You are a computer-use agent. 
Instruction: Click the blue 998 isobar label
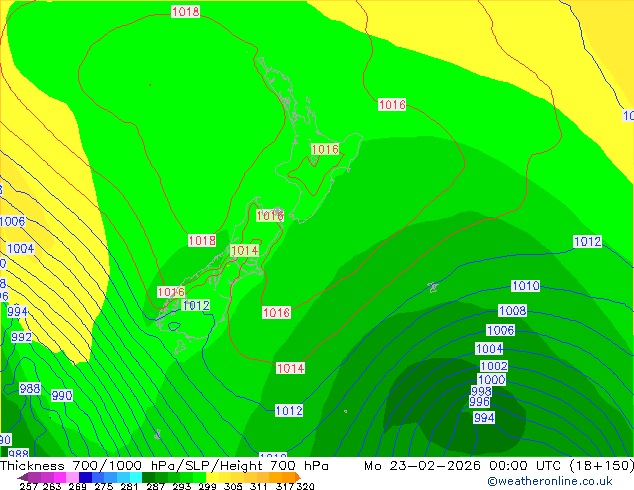(x=481, y=391)
